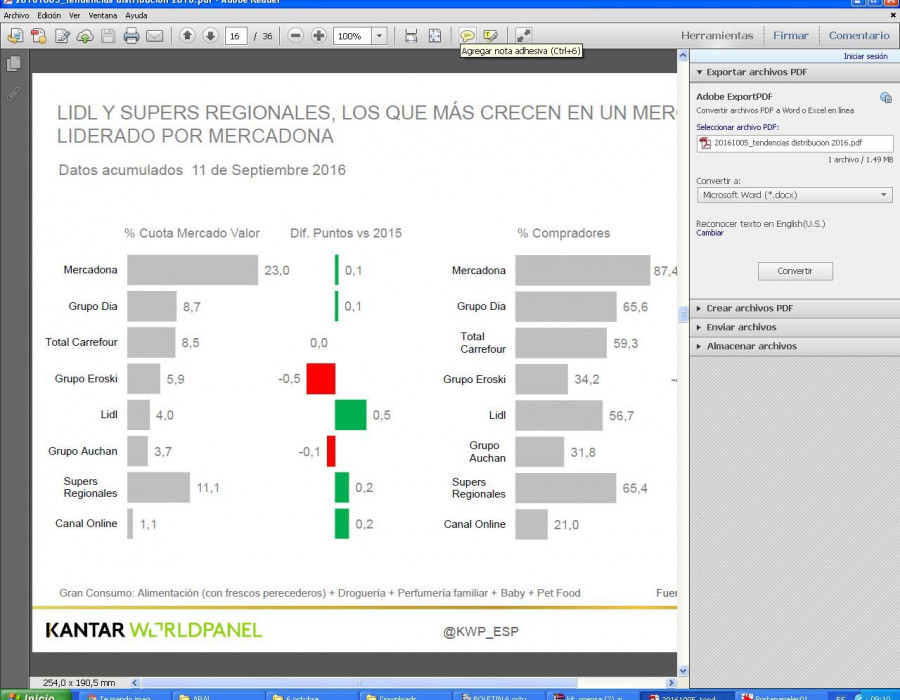Click the 100% zoom level field

tap(352, 36)
